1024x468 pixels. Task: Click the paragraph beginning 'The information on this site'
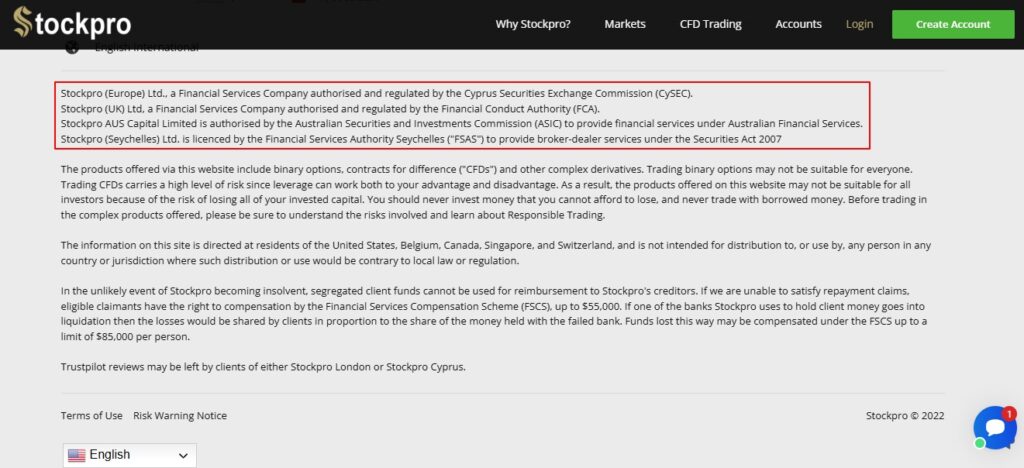pyautogui.click(x=496, y=253)
